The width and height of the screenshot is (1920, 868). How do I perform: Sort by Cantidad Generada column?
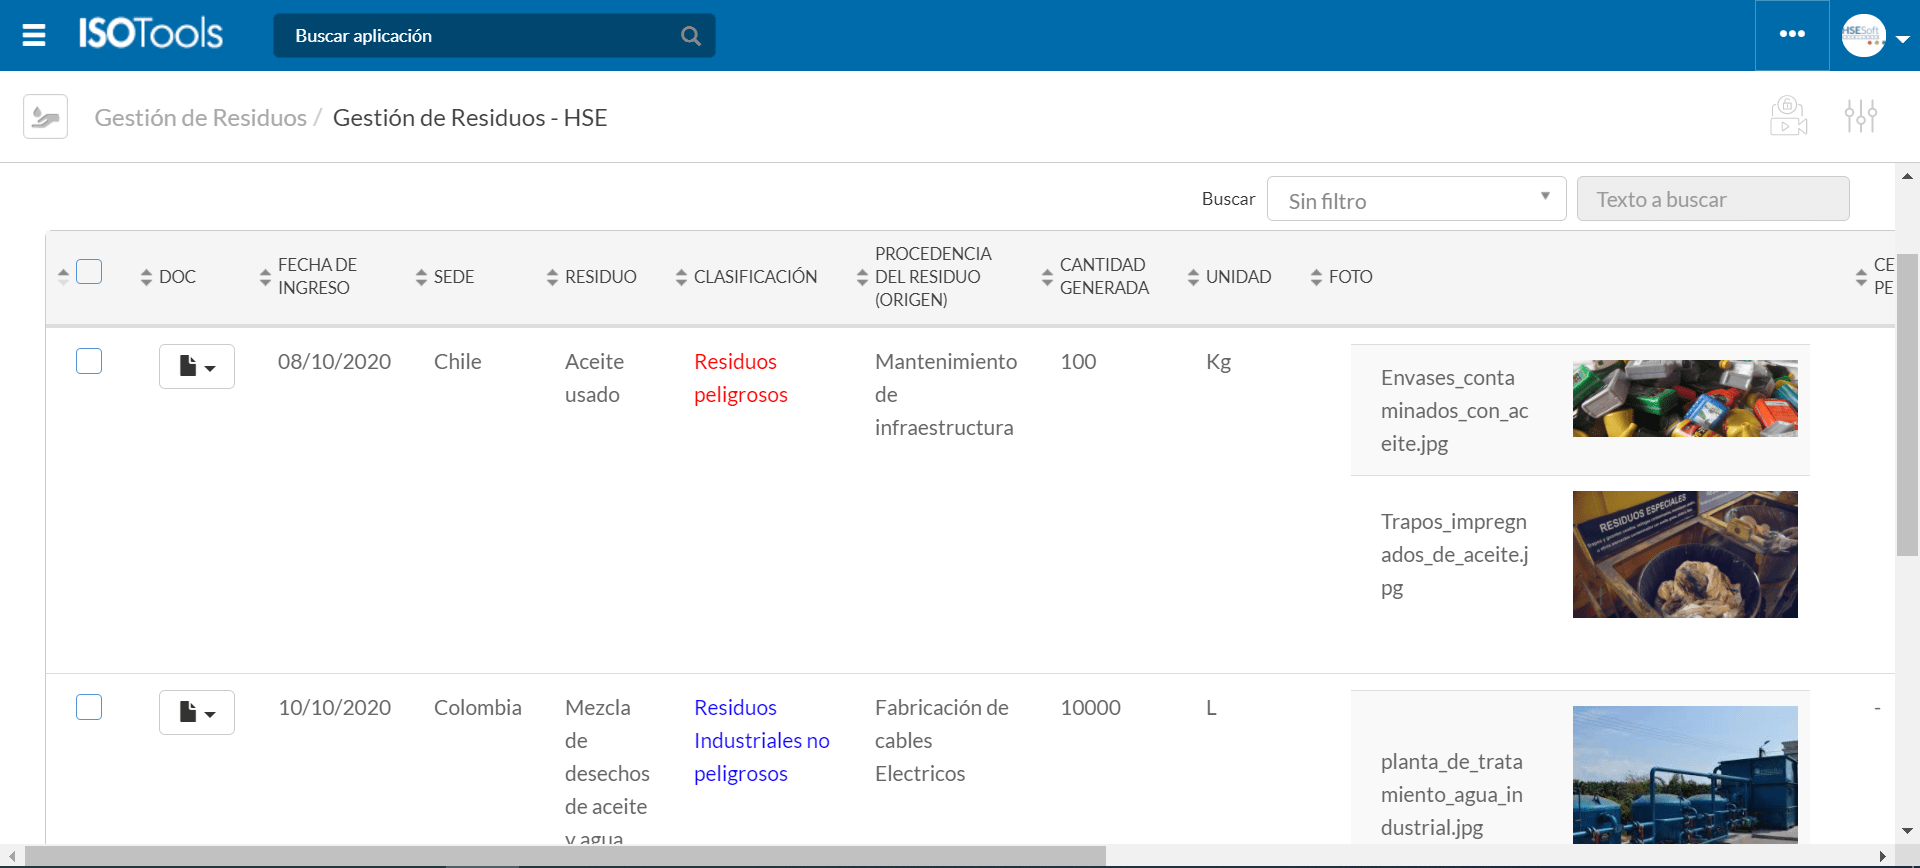[1047, 277]
